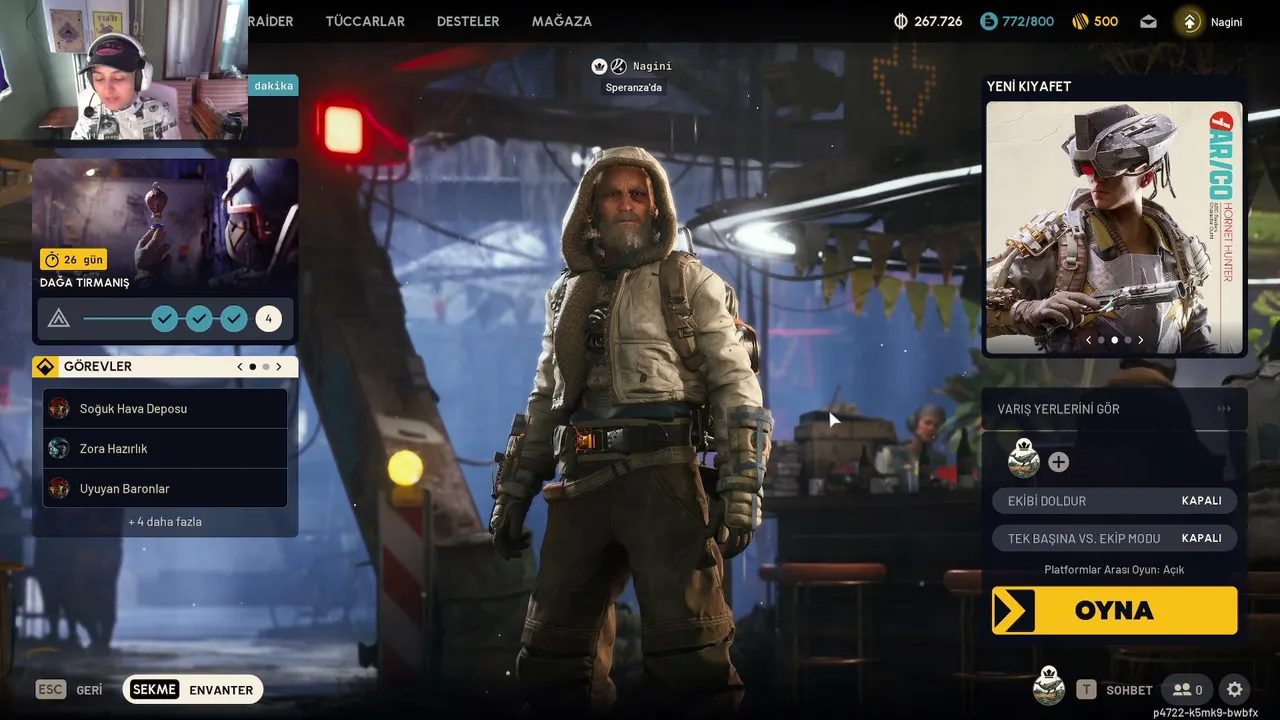The width and height of the screenshot is (1280, 720).
Task: Click your squad avatar in the party panel
Action: click(x=1024, y=461)
